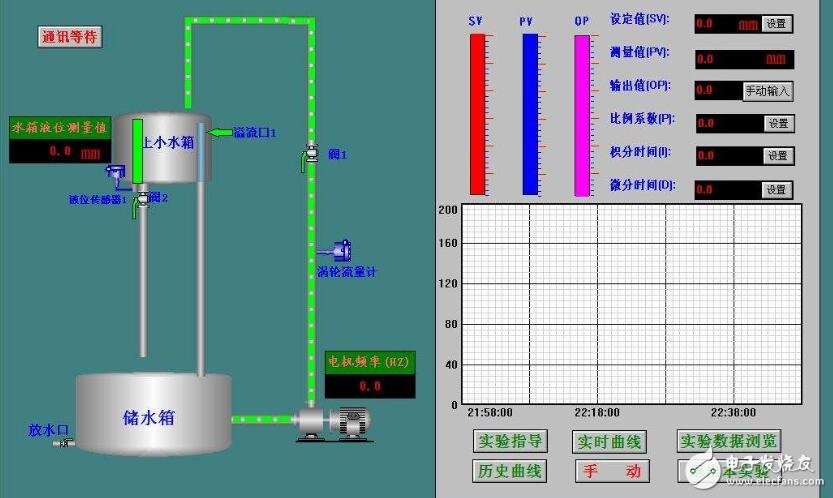Click the drain outlet 放水口 tap
The image size is (833, 498).
pyautogui.click(x=64, y=443)
